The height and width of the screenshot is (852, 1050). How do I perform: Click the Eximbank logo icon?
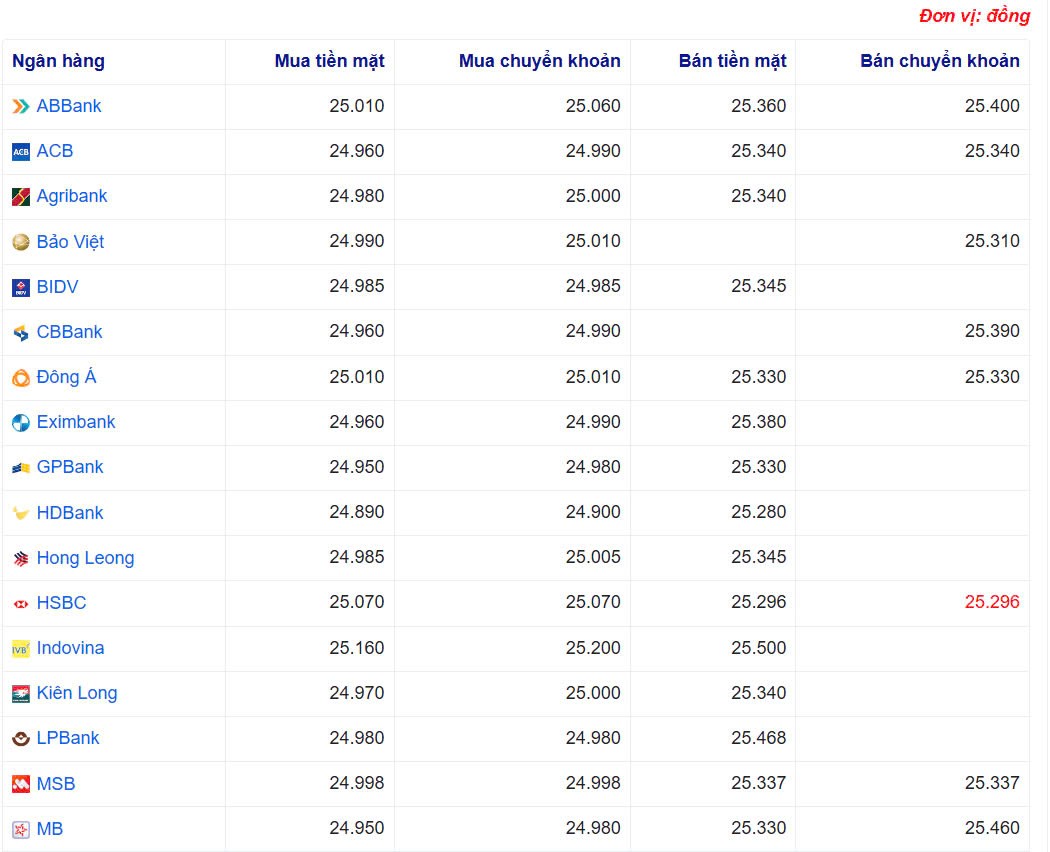click(21, 423)
